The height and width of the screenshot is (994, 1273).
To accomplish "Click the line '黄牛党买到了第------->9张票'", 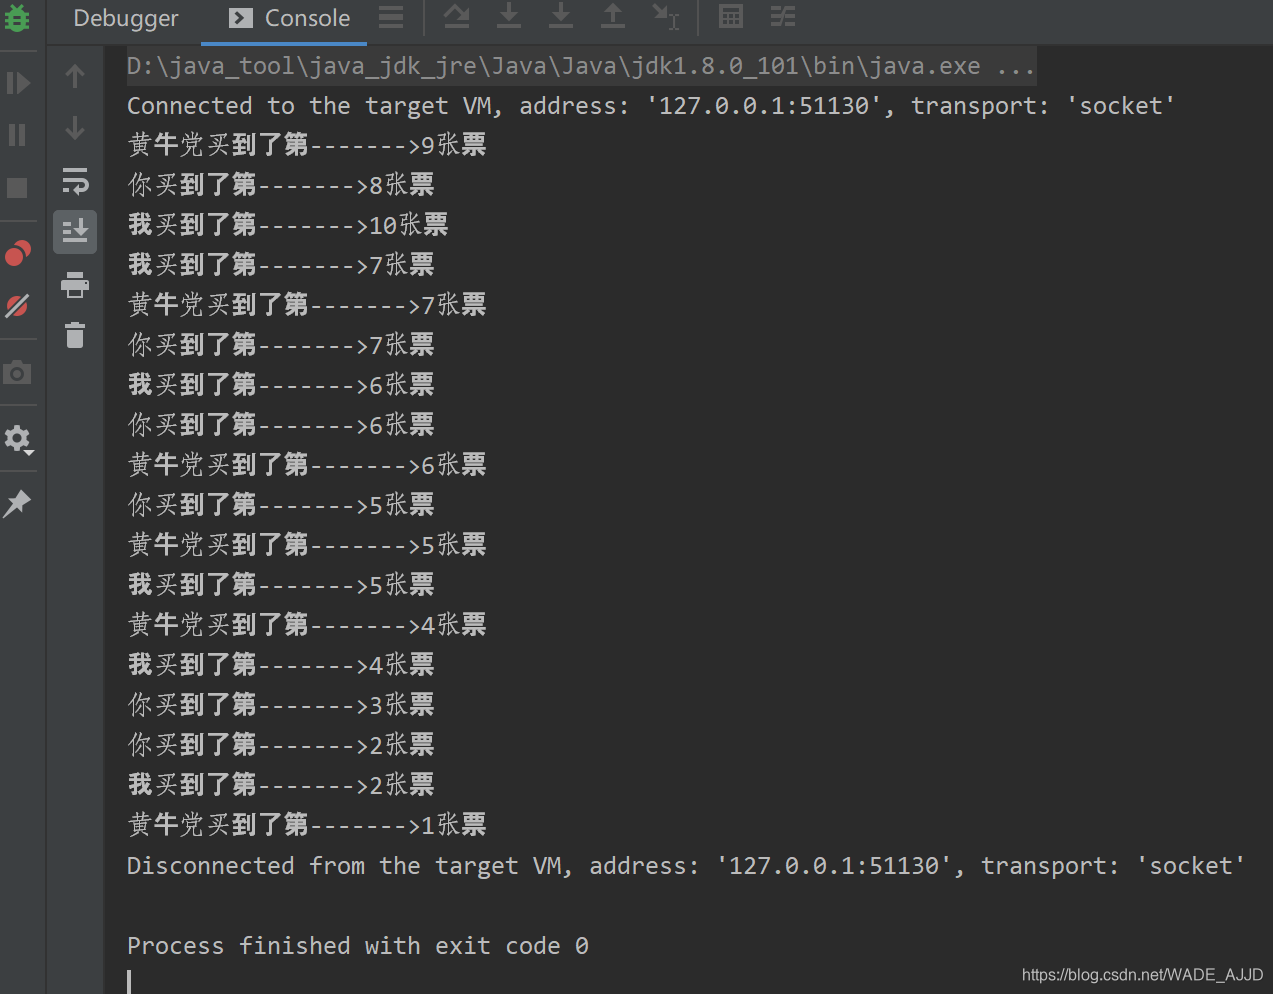I will point(307,145).
